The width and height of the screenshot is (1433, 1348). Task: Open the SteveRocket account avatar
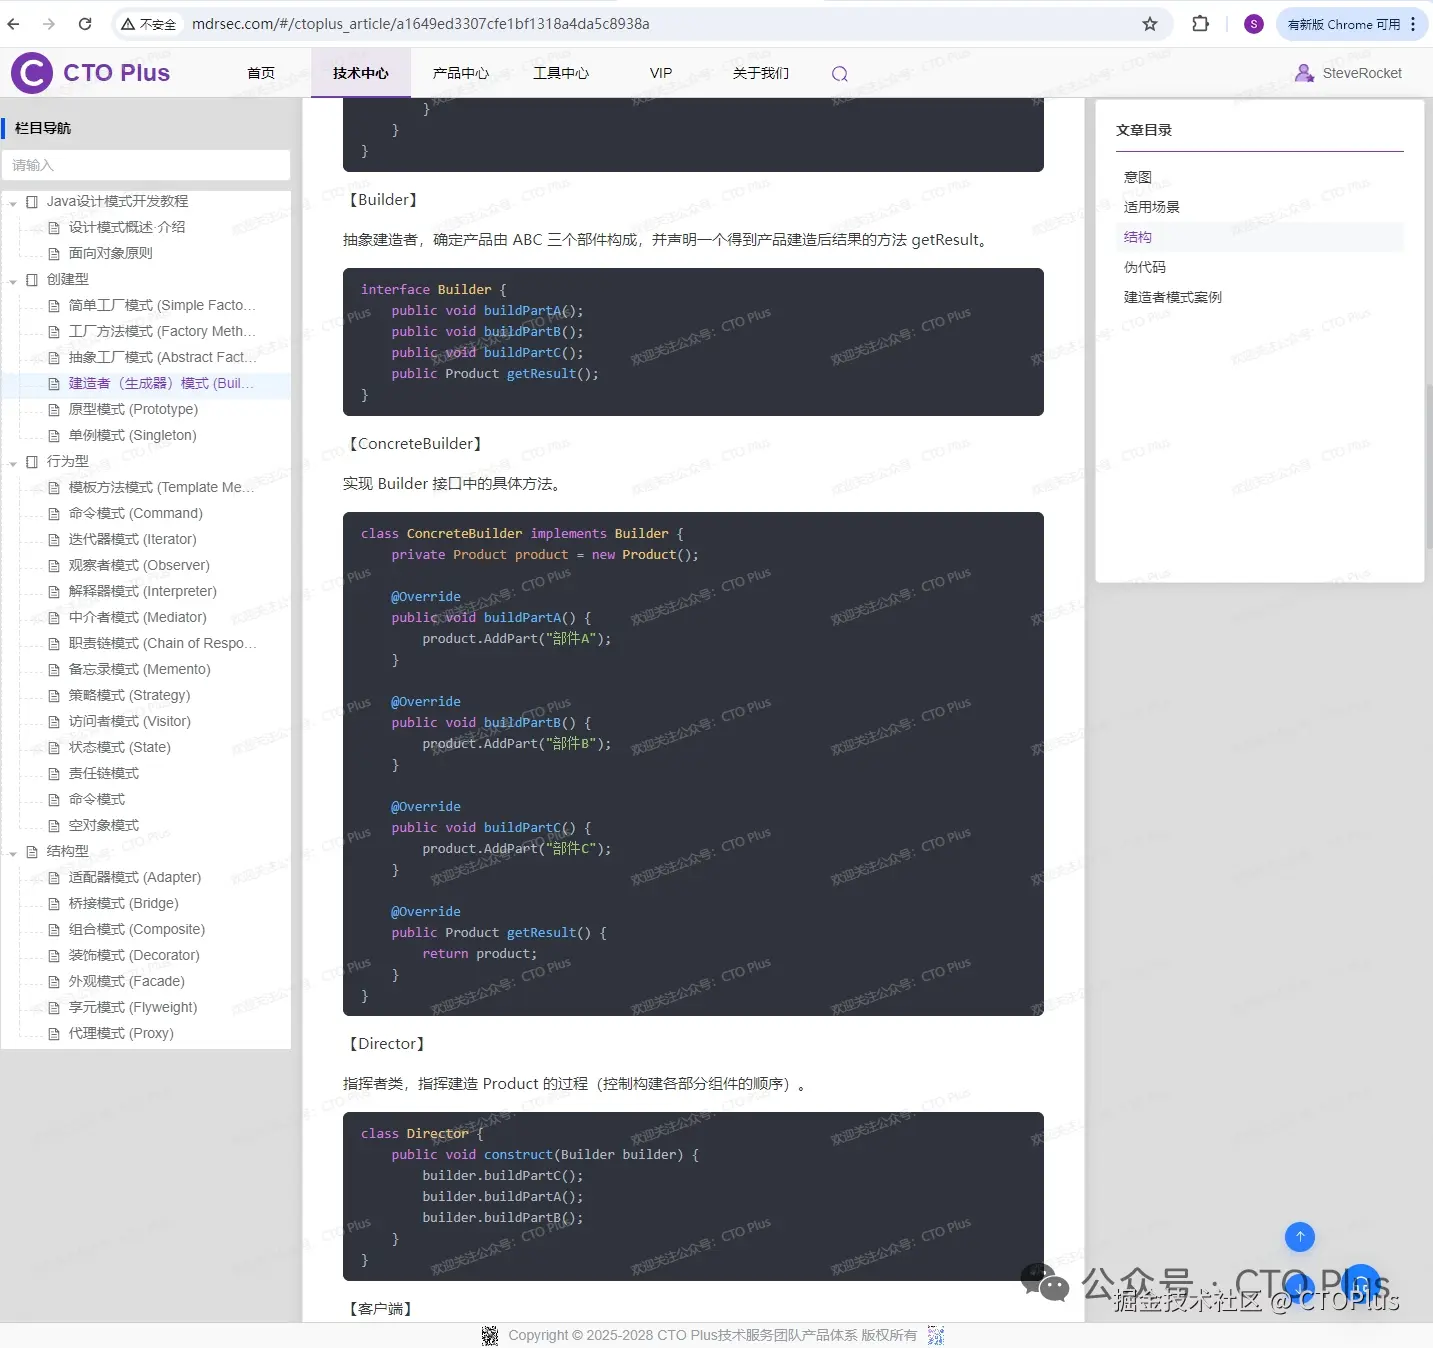point(1304,72)
